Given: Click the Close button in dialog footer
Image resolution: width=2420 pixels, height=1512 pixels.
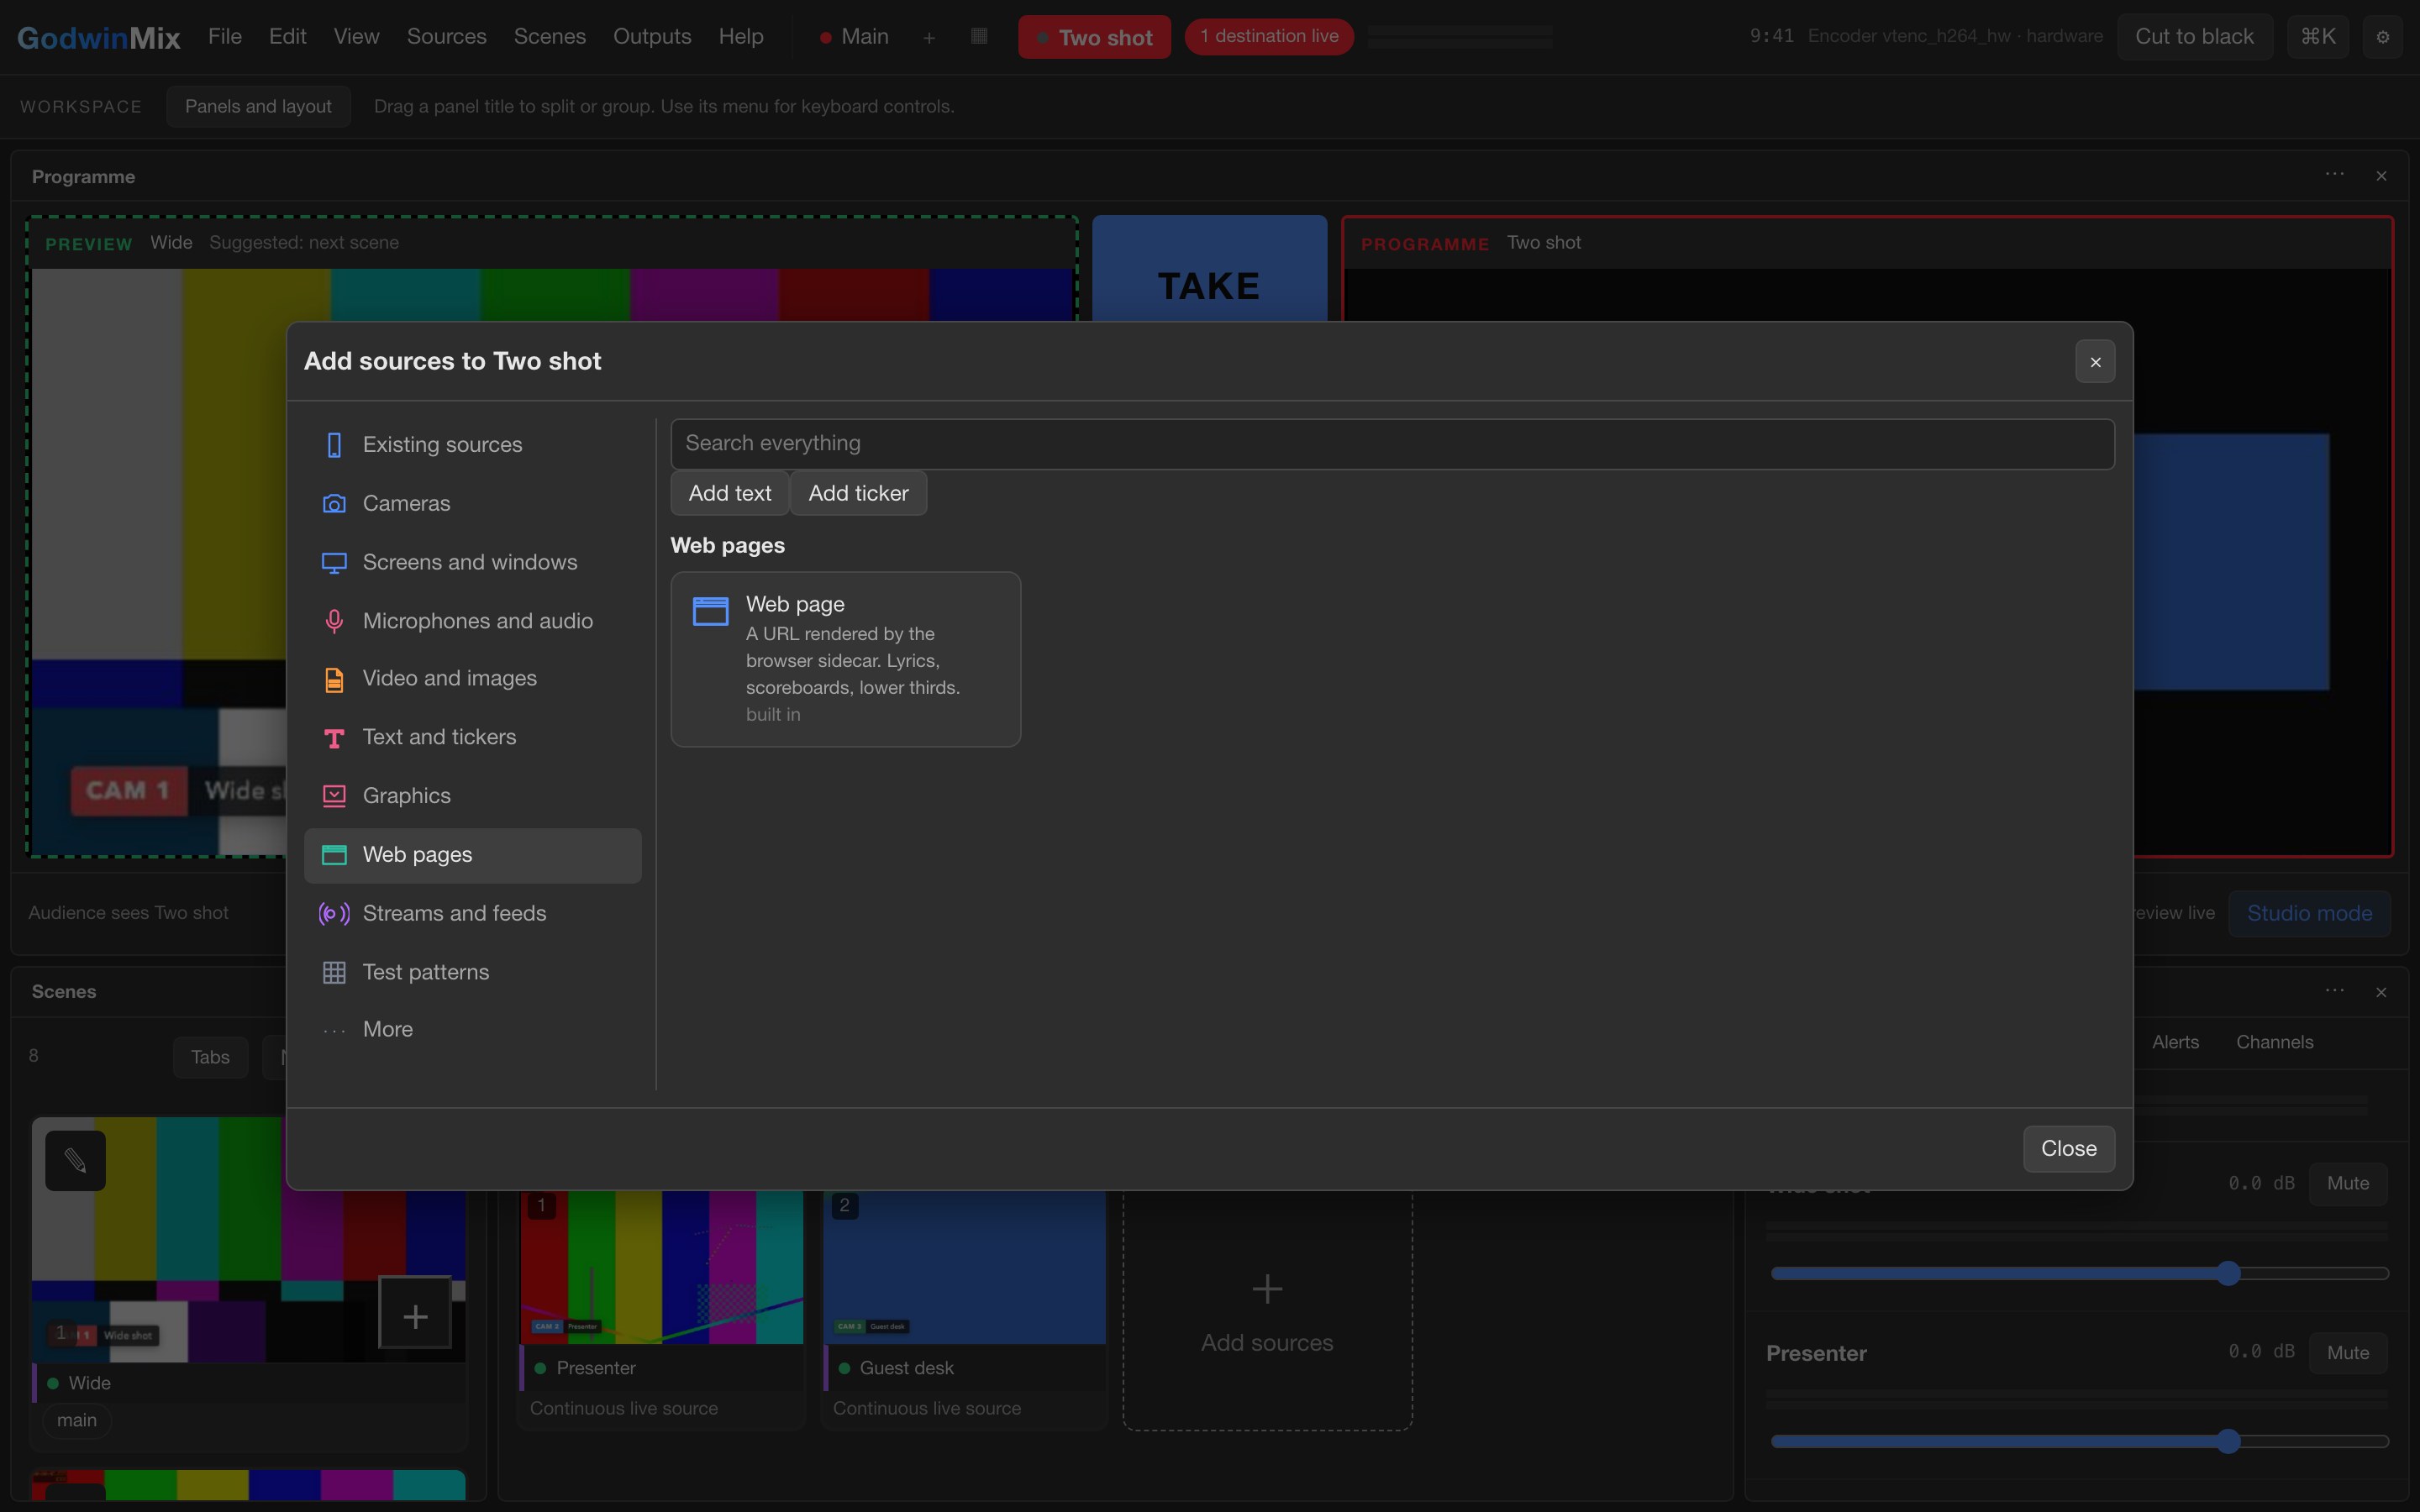Looking at the screenshot, I should 2068,1148.
